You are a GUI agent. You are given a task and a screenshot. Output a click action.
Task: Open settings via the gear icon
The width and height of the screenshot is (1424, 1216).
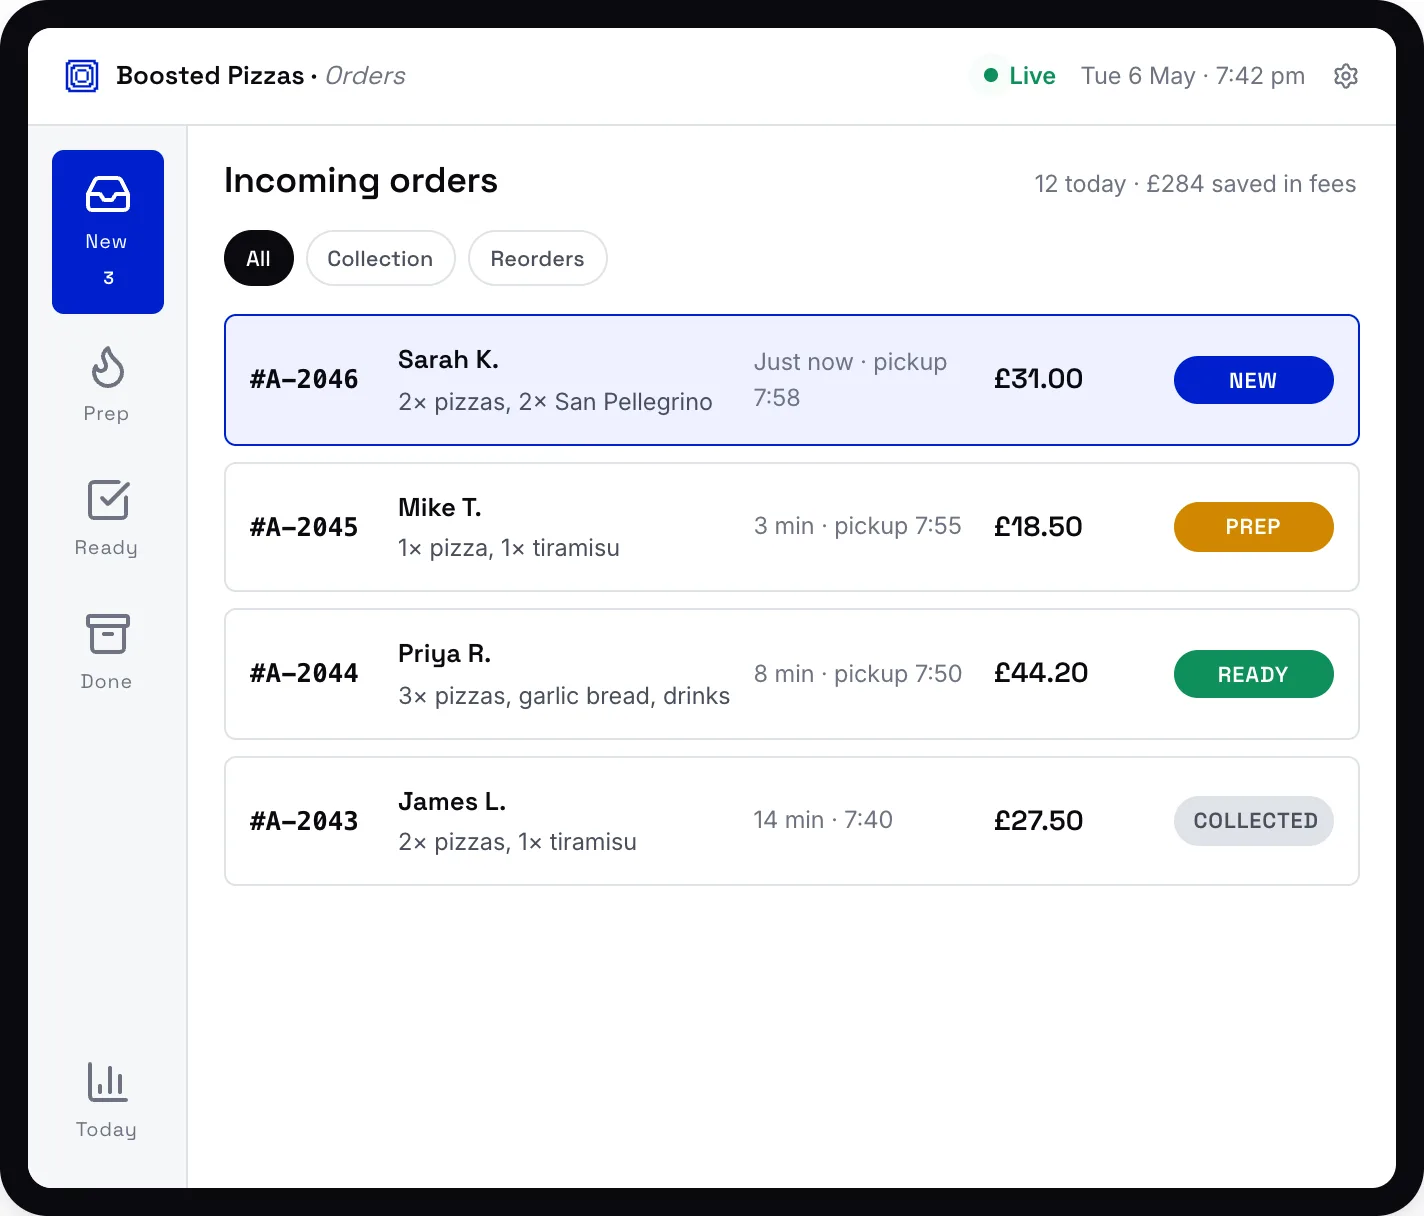click(x=1346, y=76)
